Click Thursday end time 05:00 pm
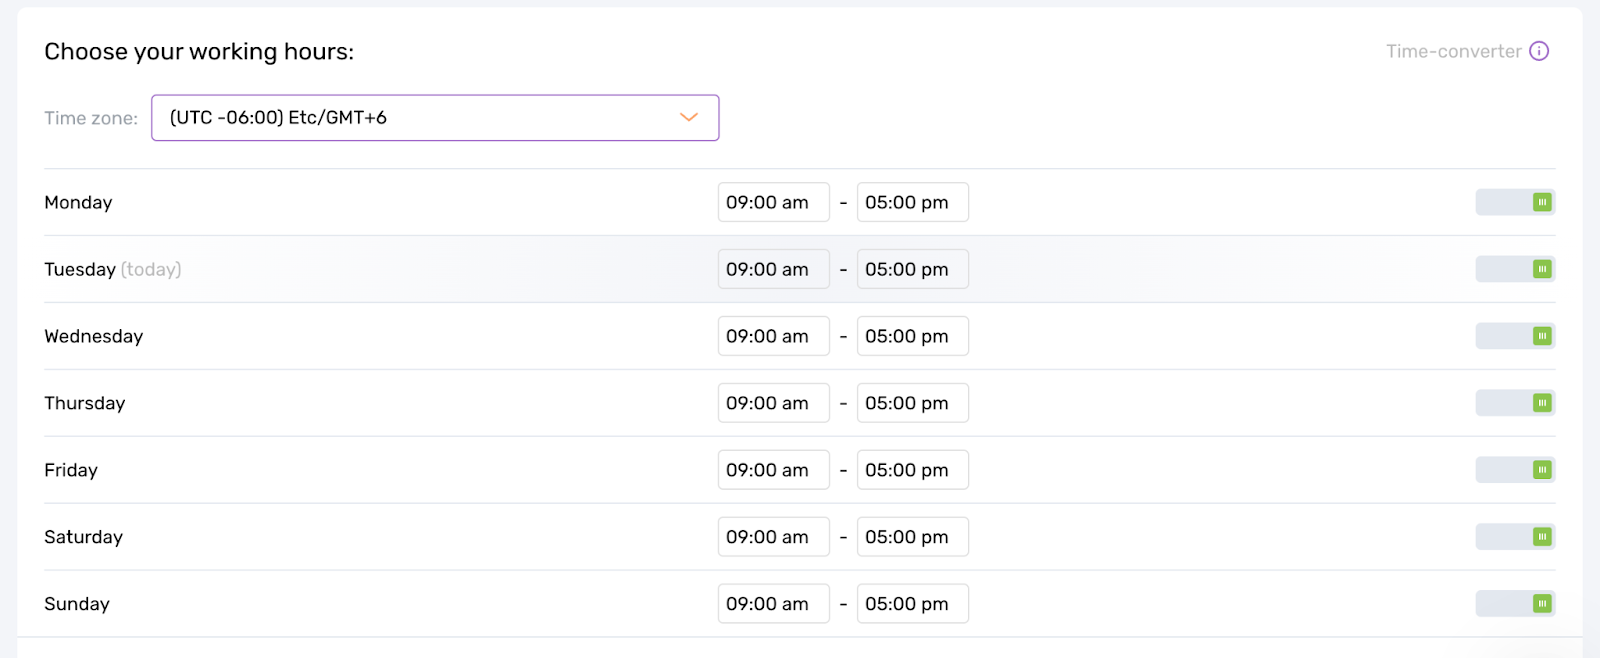1600x658 pixels. click(x=913, y=403)
